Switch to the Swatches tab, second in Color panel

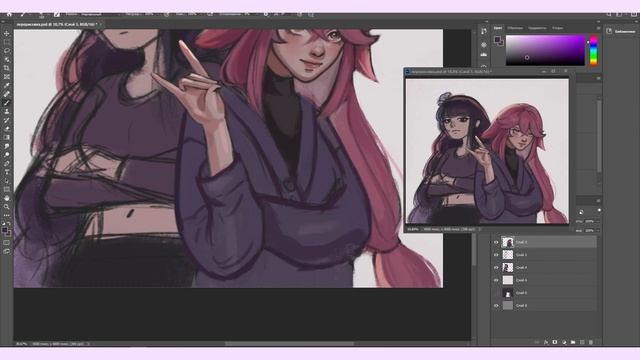tap(515, 28)
